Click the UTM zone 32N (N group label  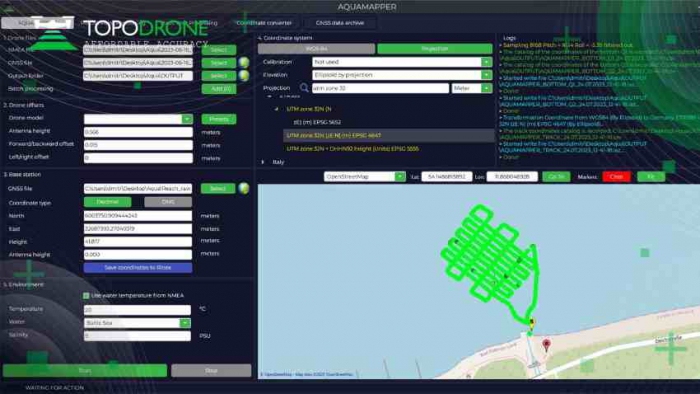point(309,109)
